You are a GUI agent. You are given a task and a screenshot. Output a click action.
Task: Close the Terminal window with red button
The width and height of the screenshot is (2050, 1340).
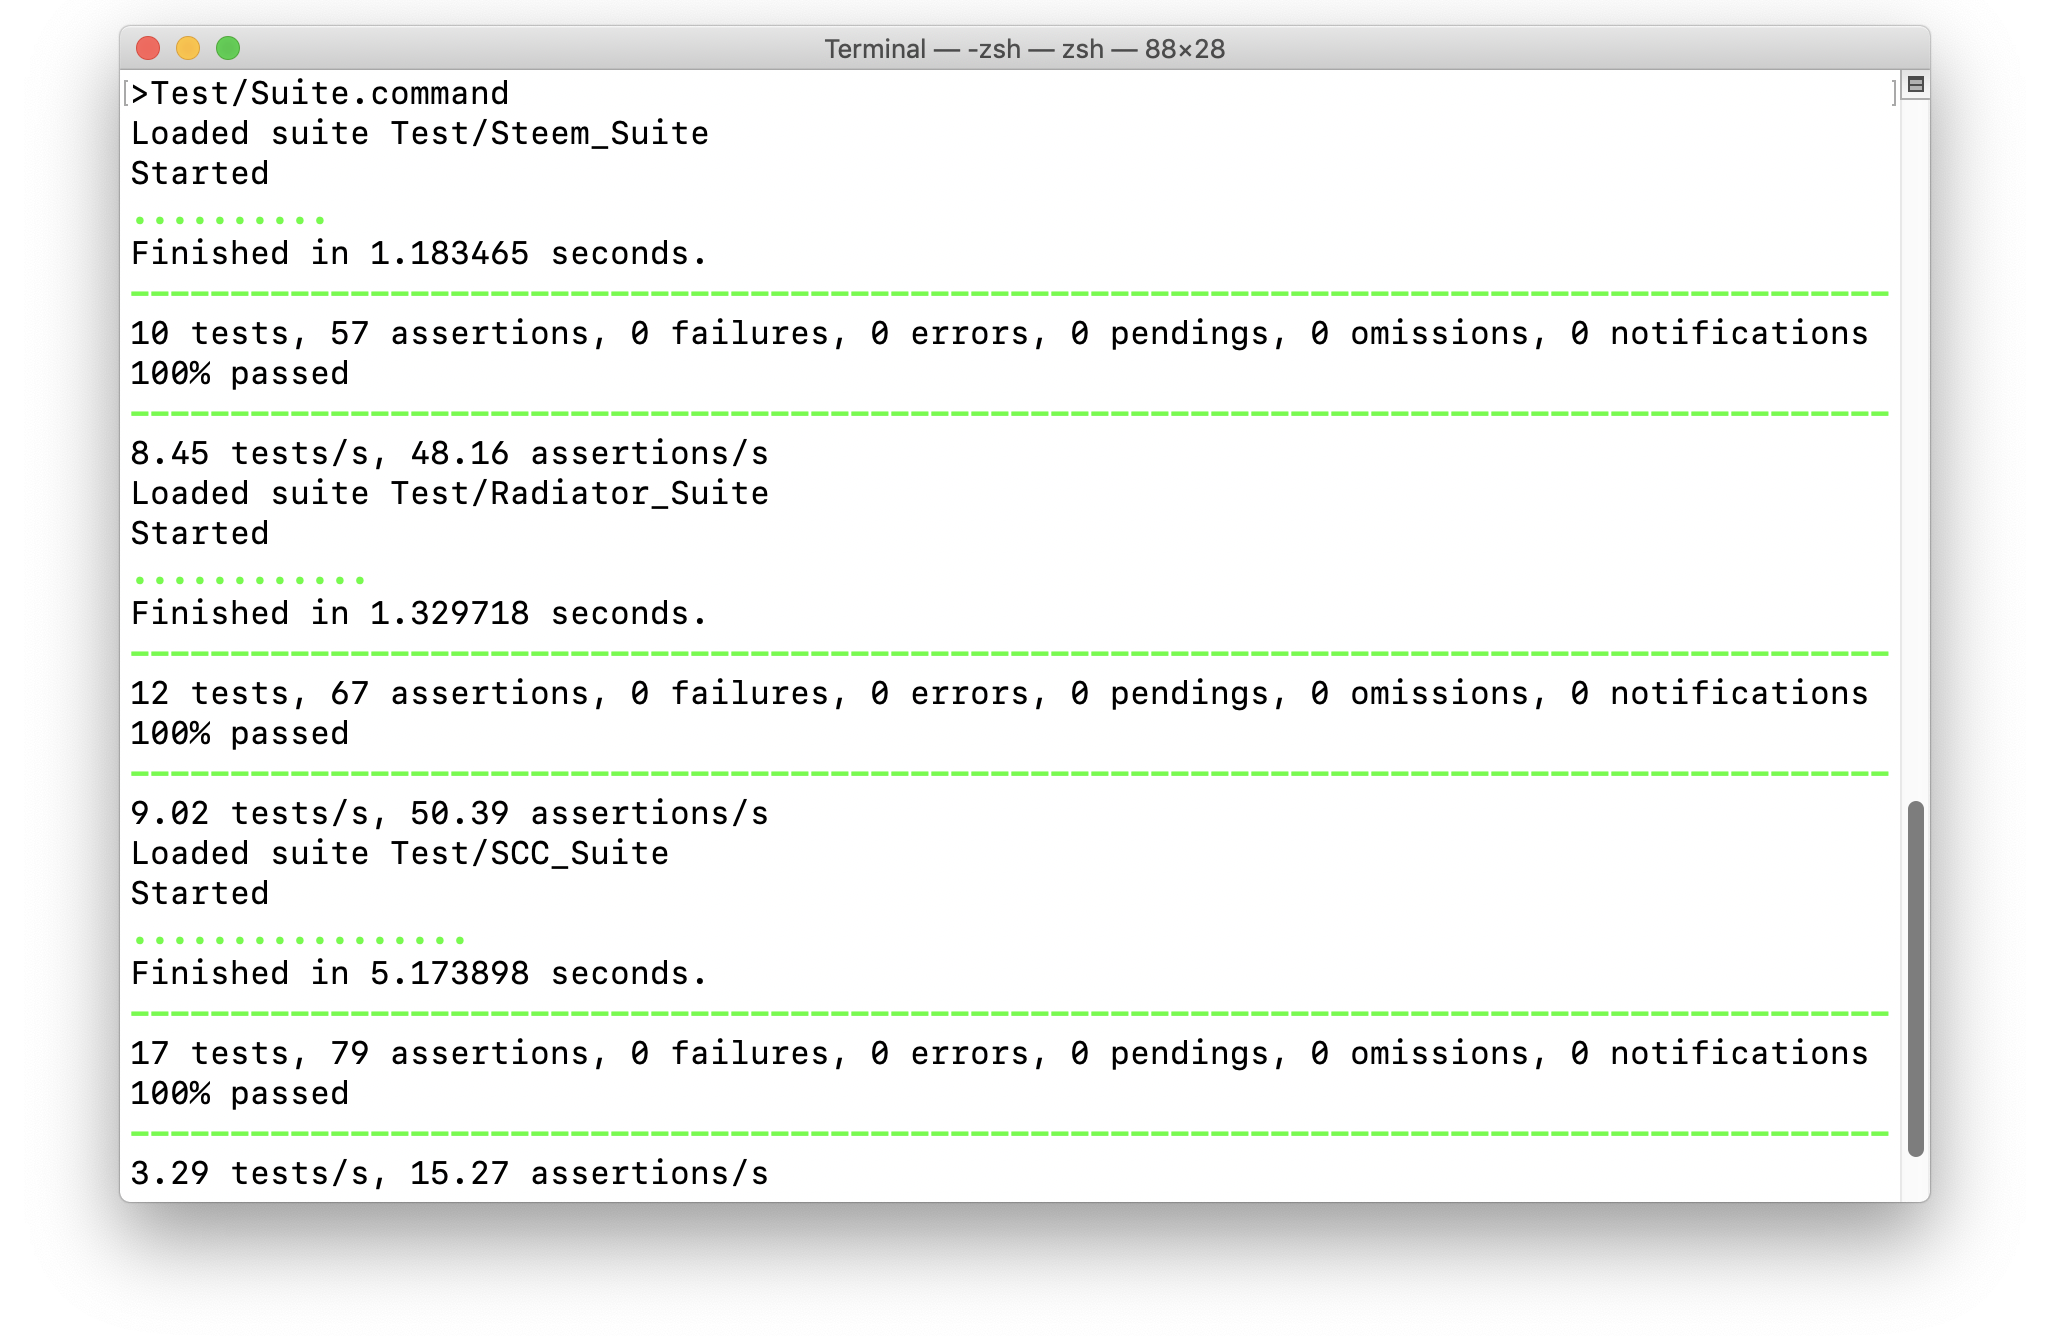tap(148, 48)
